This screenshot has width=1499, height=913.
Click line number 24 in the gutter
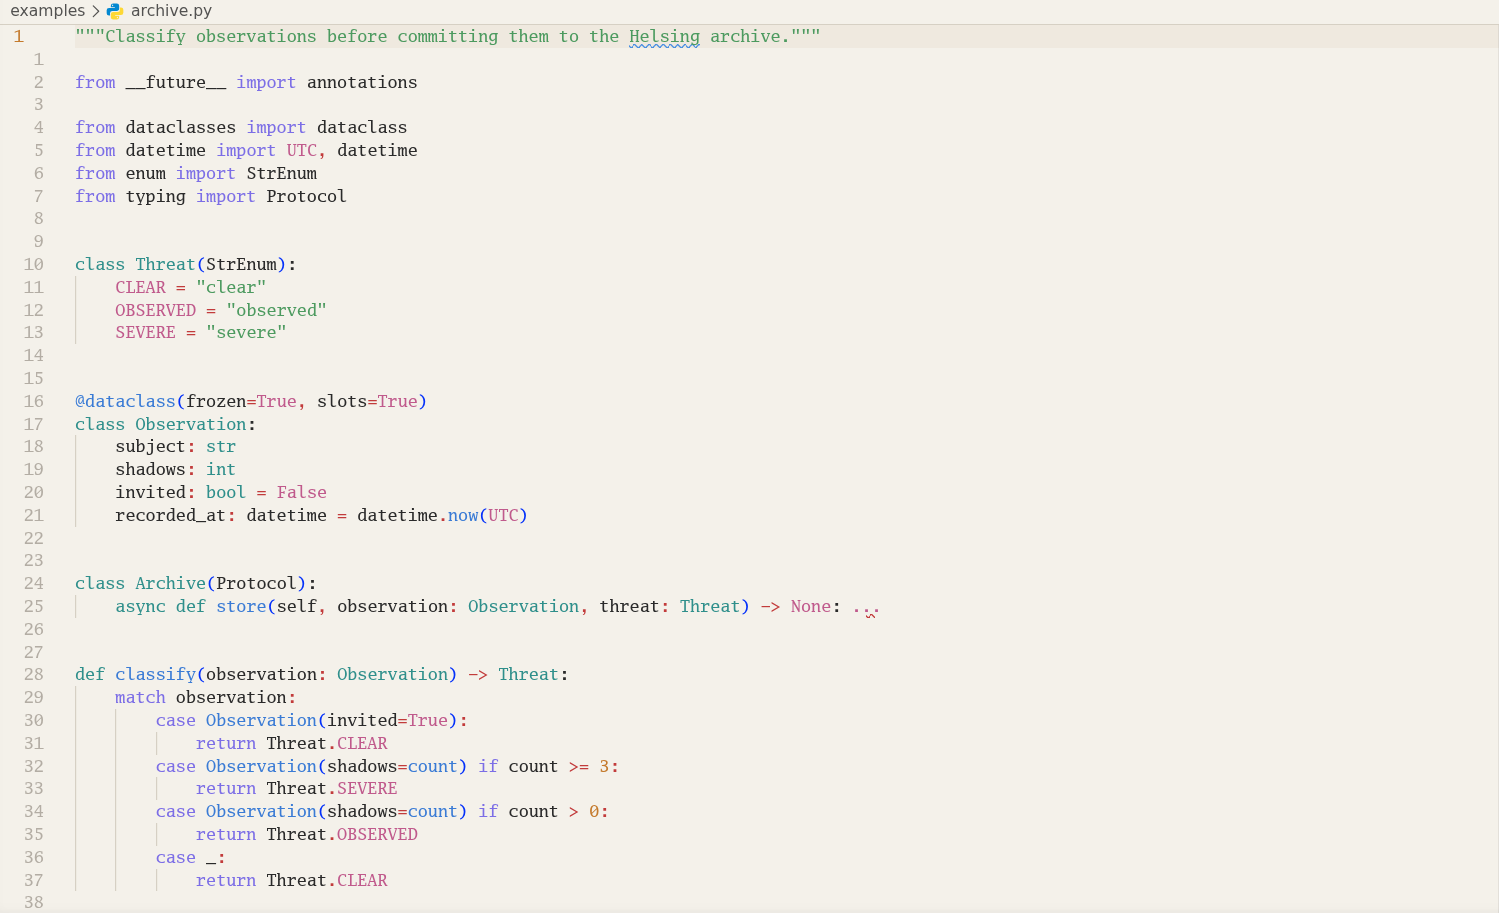click(x=34, y=584)
